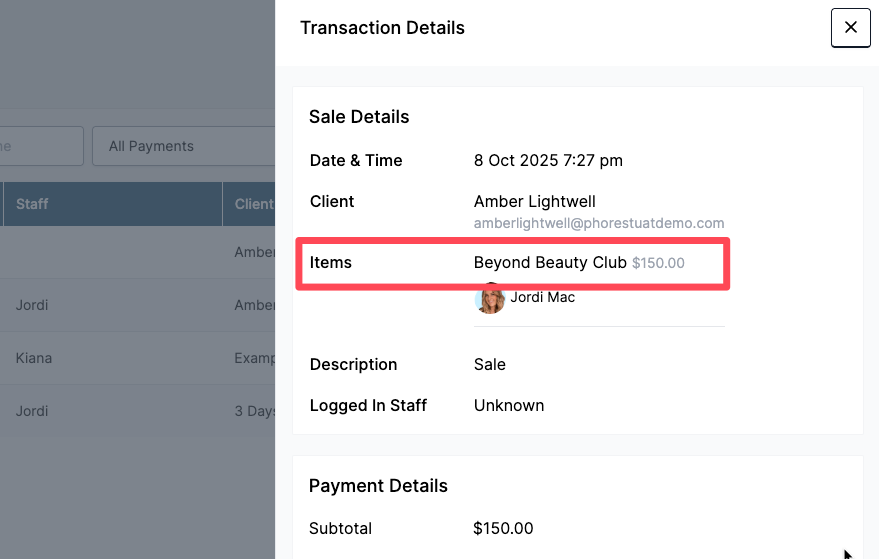The height and width of the screenshot is (559, 879).
Task: Click the amberlightwell@phorestuatdemo.com email address
Action: [598, 223]
